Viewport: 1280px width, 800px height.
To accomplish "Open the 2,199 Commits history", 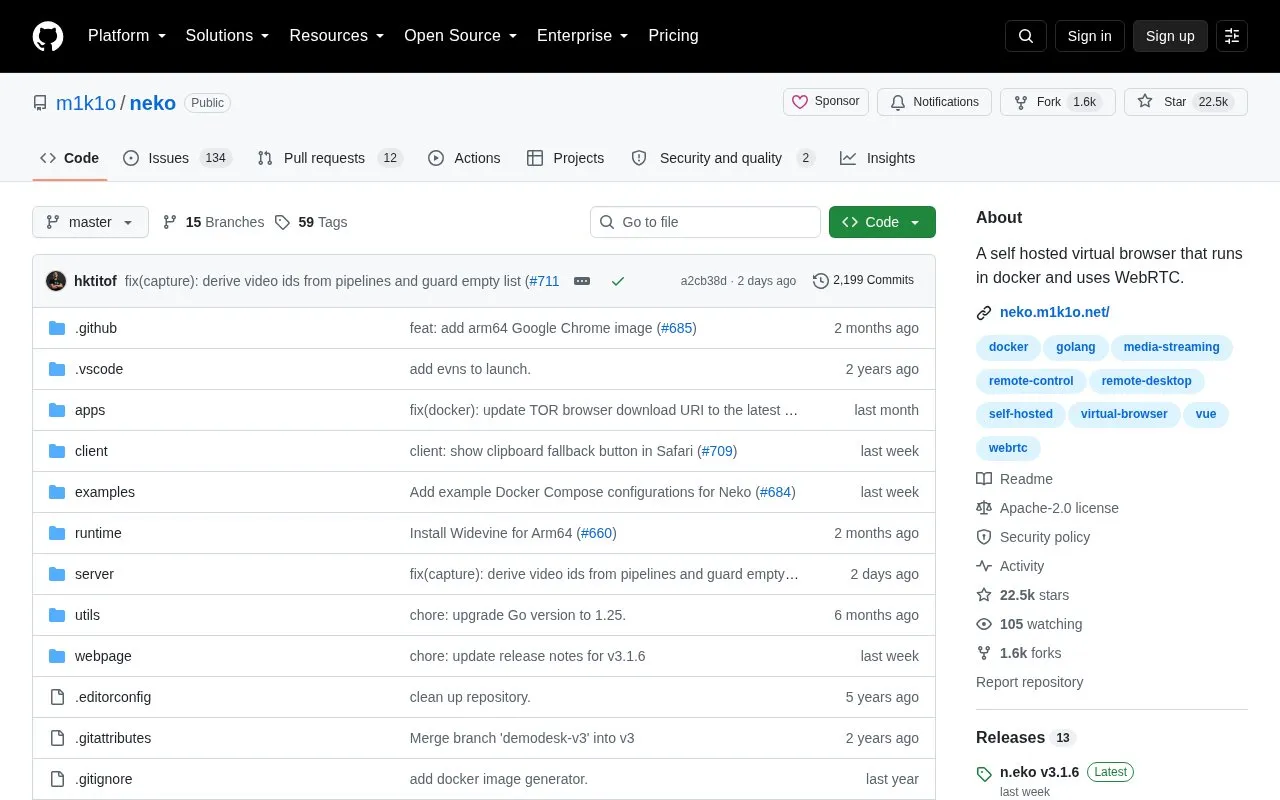I will point(864,280).
